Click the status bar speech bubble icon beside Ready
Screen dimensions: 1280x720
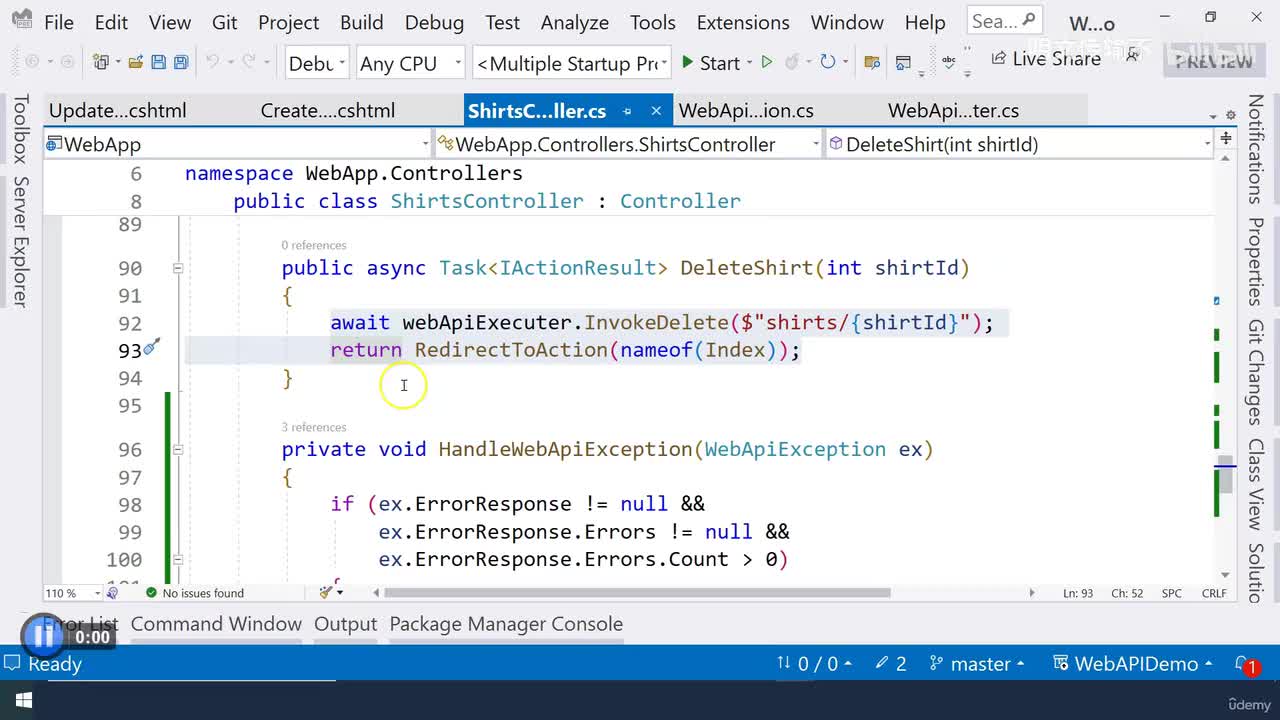tap(11, 663)
